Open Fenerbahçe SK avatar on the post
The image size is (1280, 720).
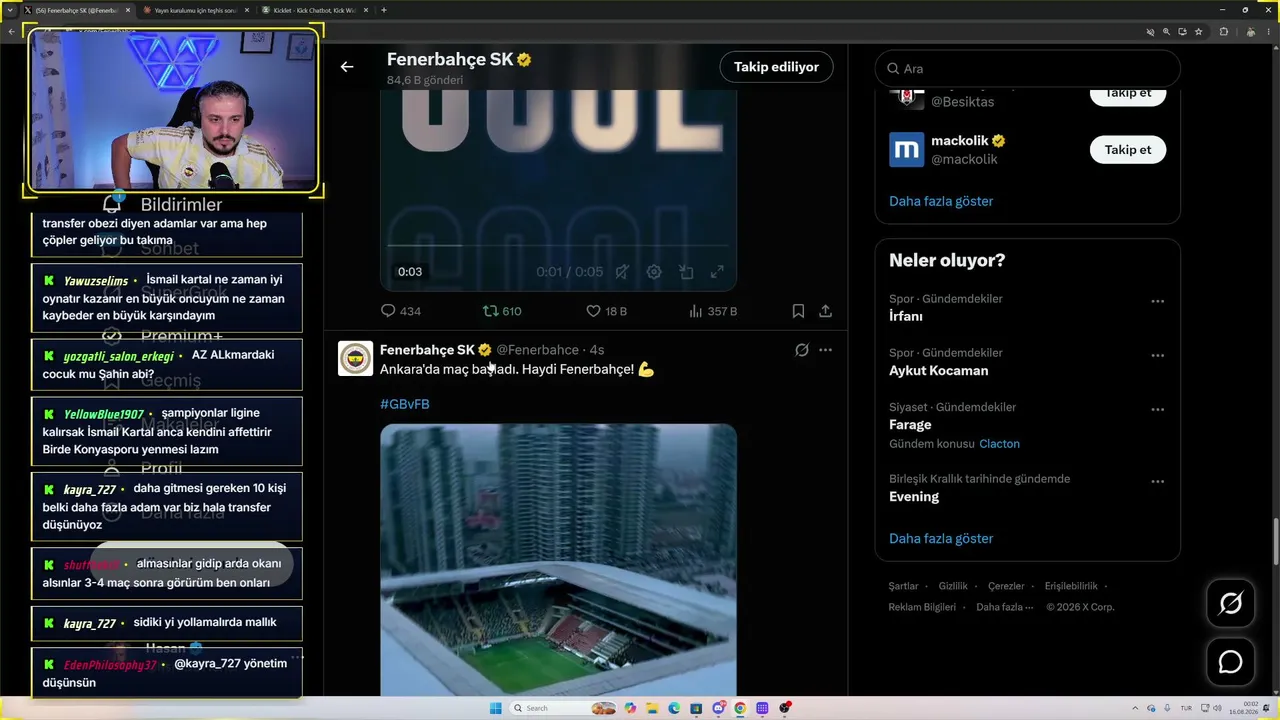point(355,358)
